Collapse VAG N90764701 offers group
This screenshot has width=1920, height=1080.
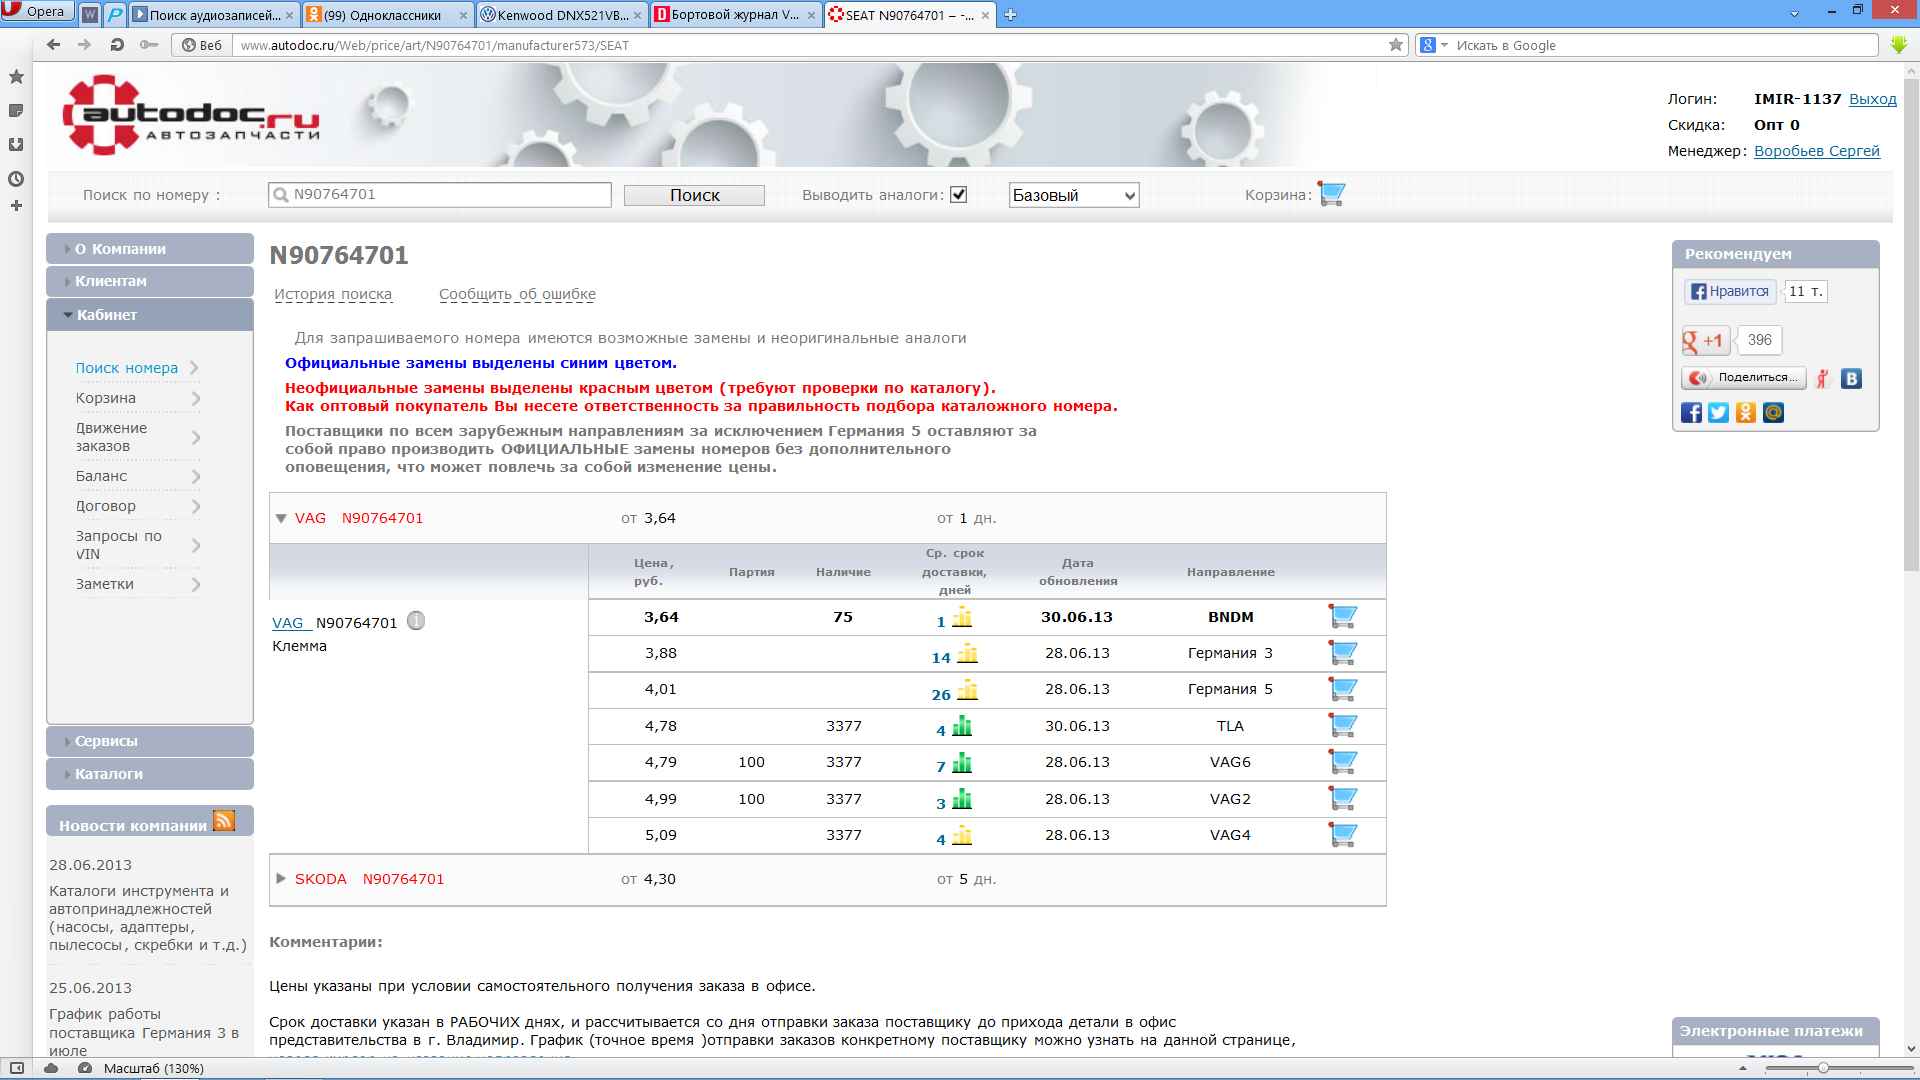click(282, 518)
